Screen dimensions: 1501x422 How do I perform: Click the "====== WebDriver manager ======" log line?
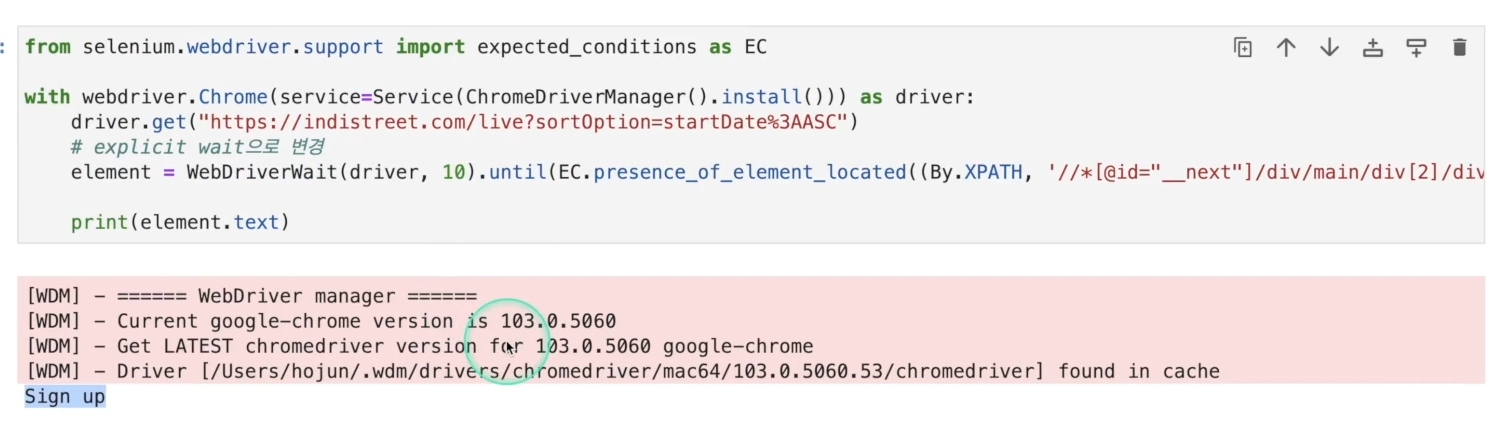coord(252,296)
